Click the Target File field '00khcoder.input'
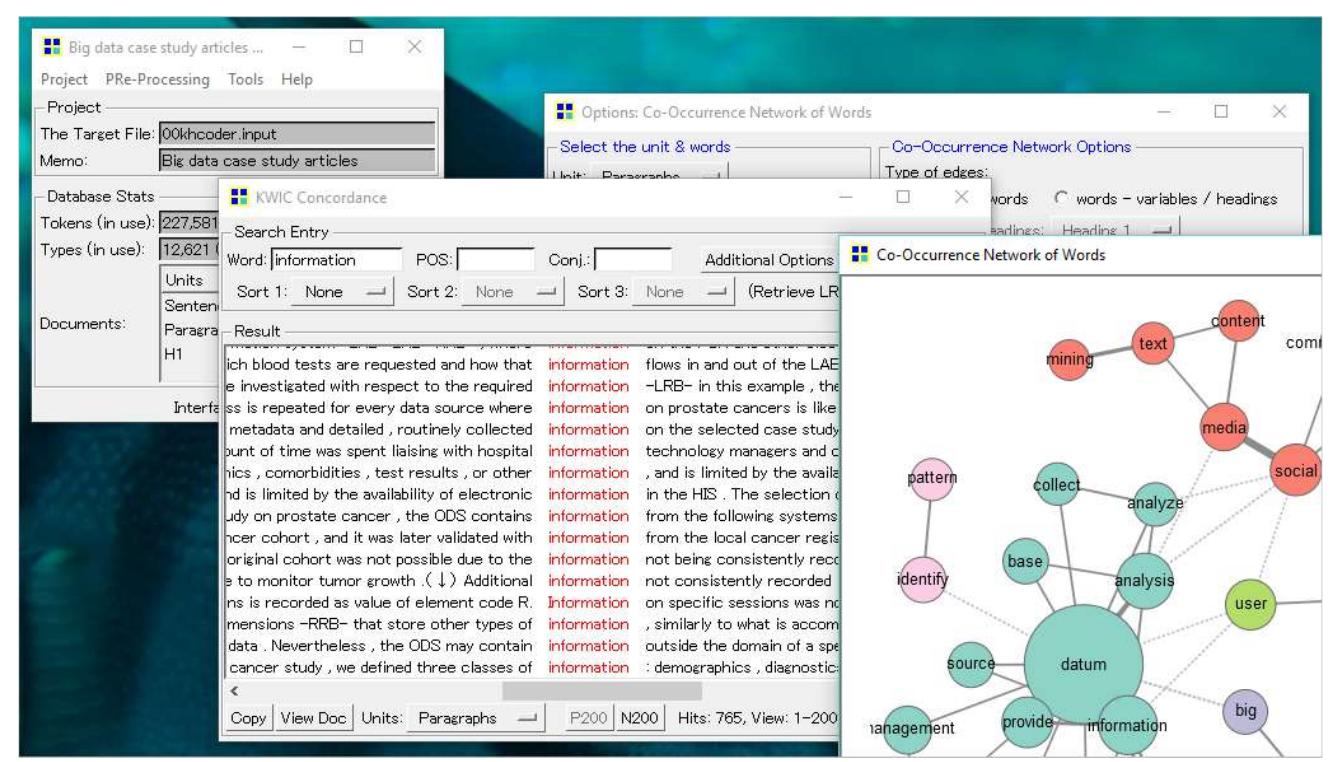Screen dimensions: 1341x762 [x=297, y=133]
